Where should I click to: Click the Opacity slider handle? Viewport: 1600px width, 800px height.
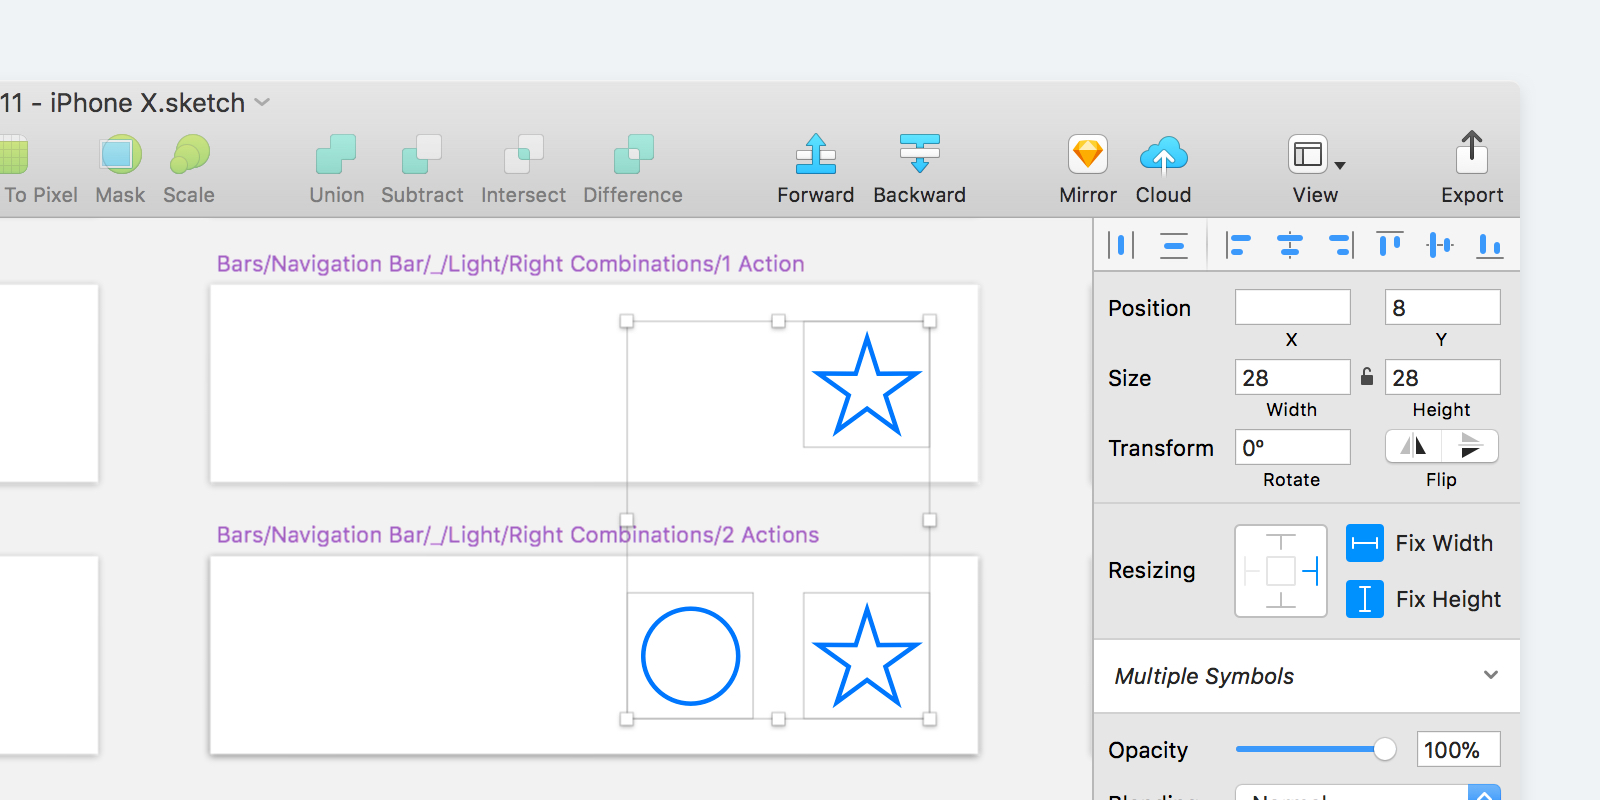coord(1385,749)
